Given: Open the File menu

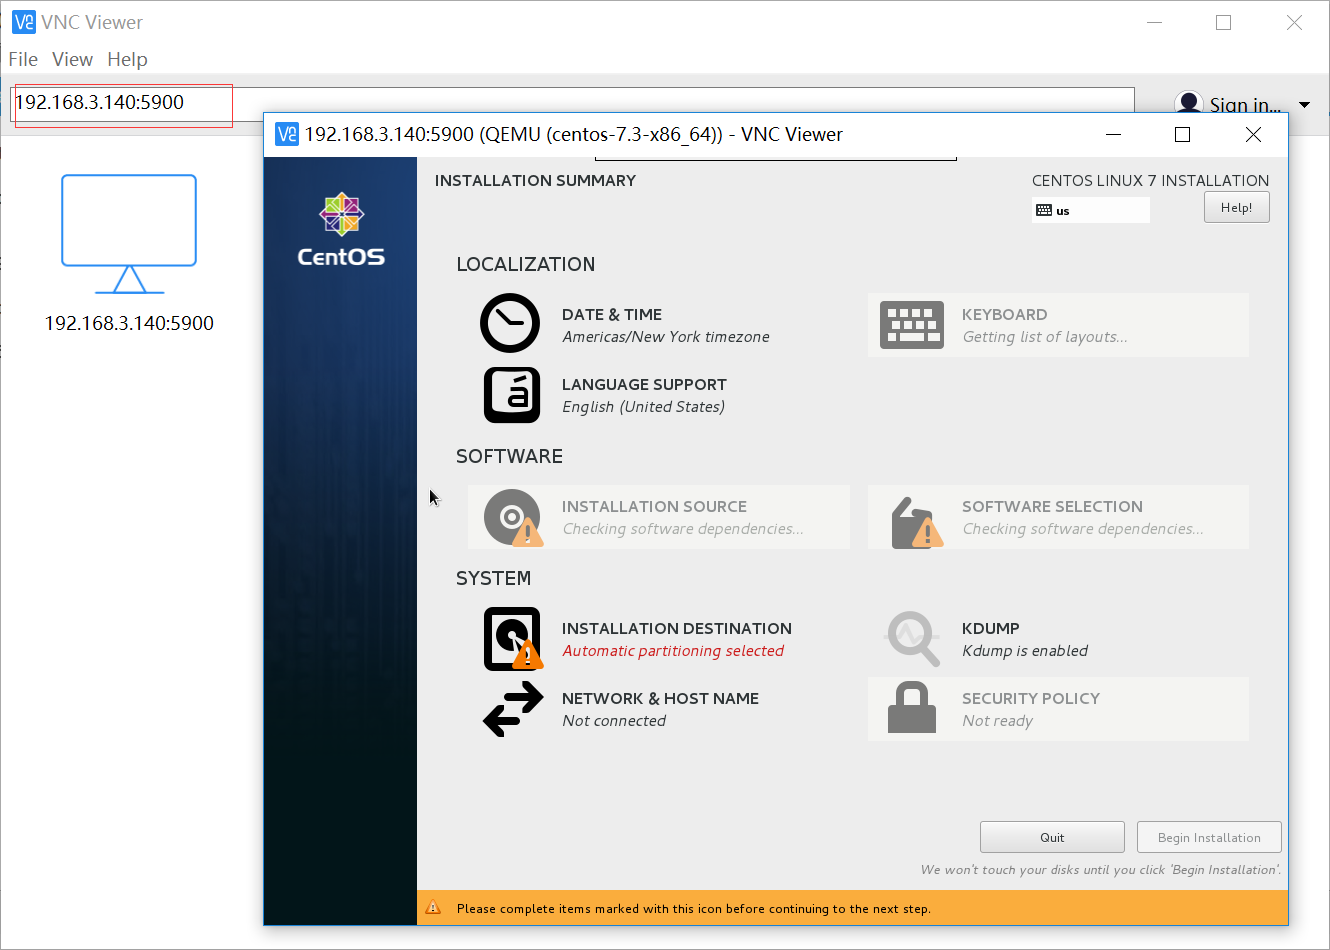Looking at the screenshot, I should 23,59.
